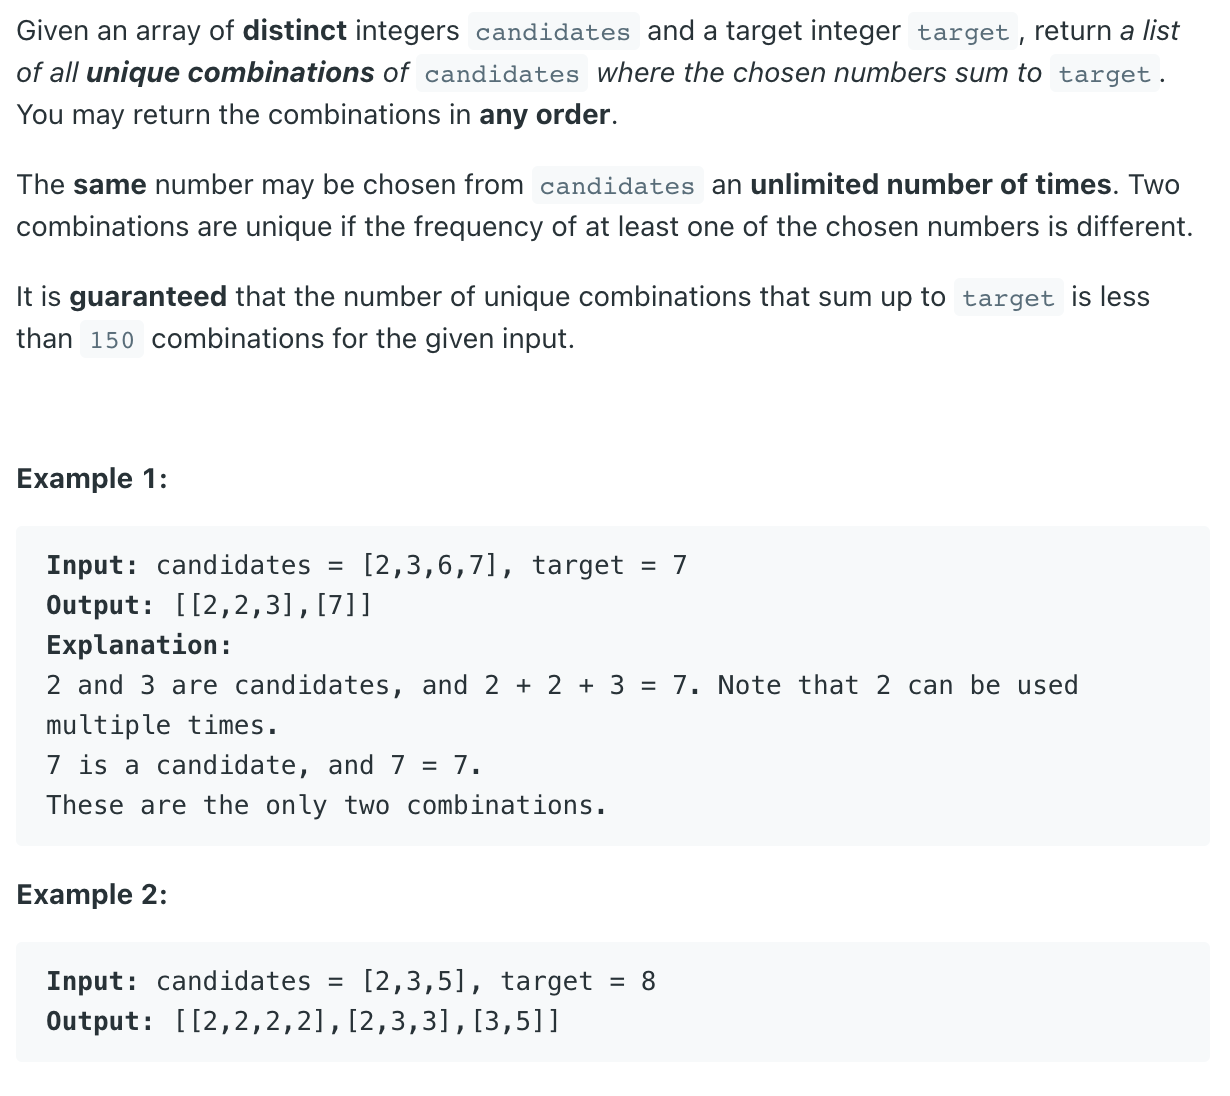
Task: Click the Example 2 output line
Action: pyautogui.click(x=303, y=1022)
